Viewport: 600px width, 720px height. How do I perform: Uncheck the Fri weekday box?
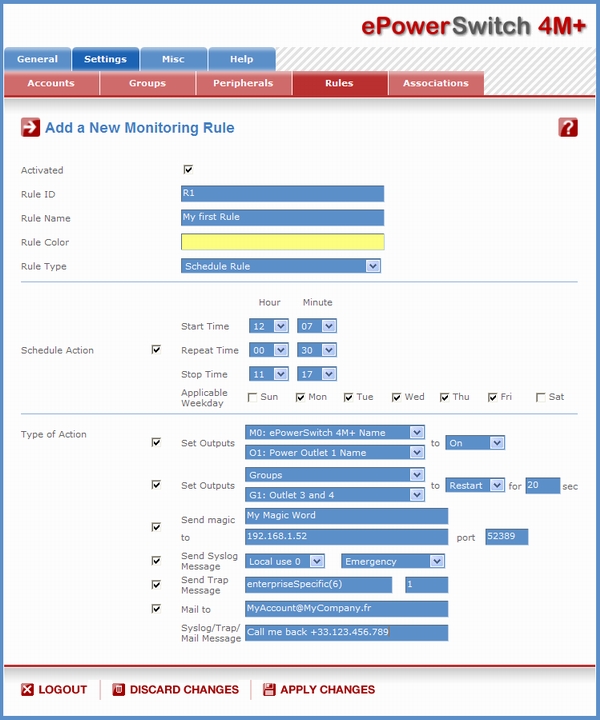coord(493,397)
